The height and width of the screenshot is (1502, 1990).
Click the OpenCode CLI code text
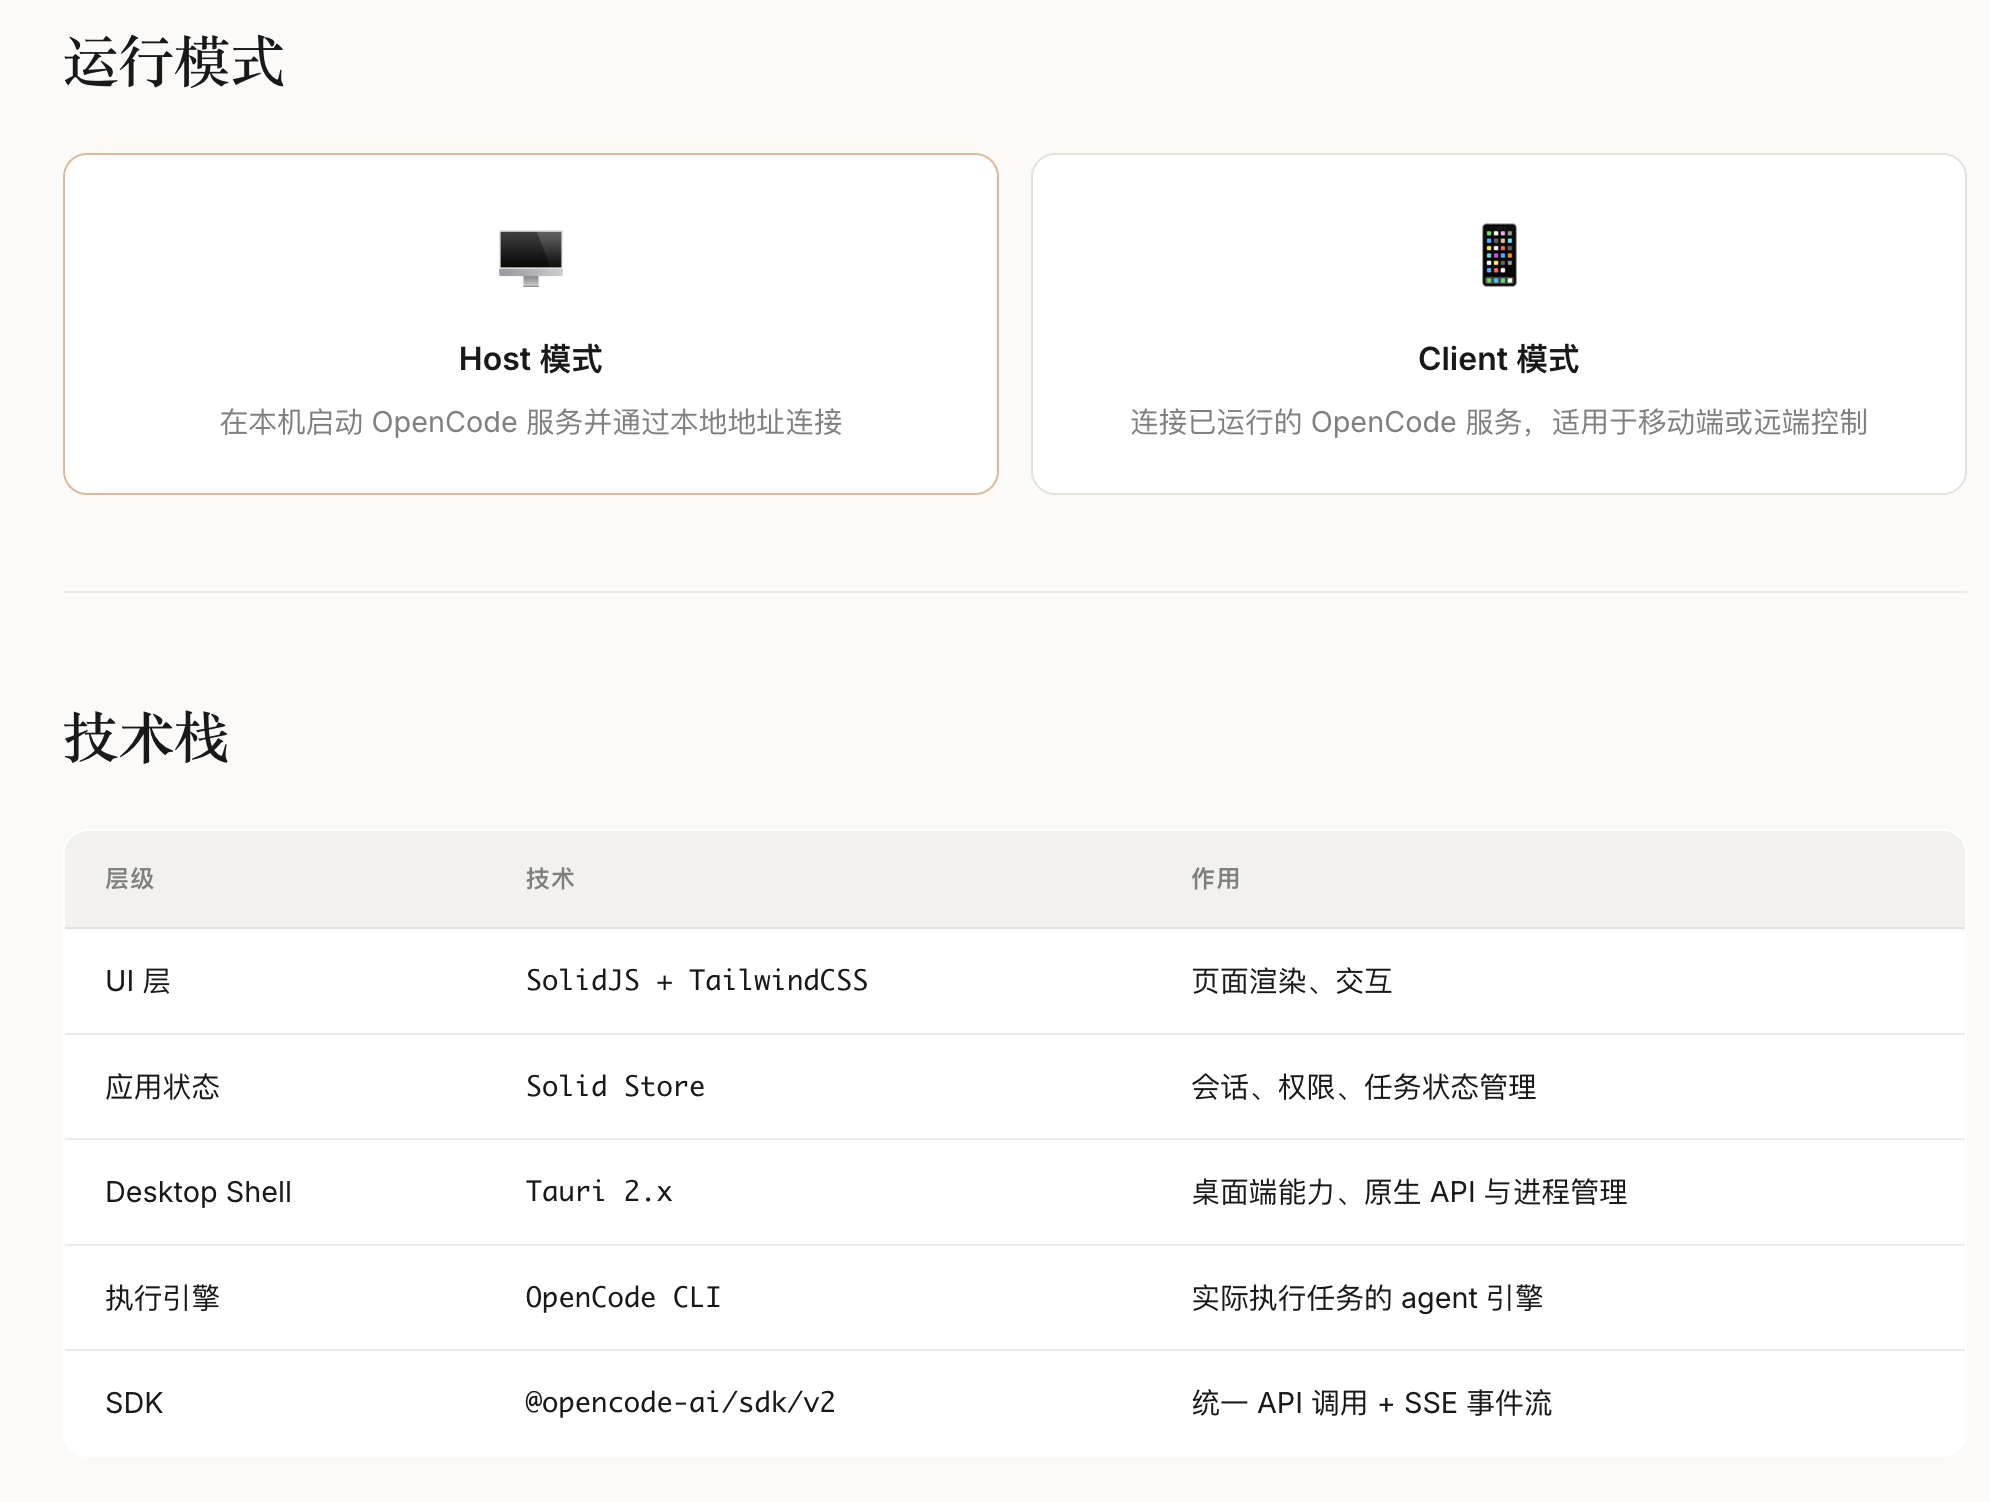tap(623, 1298)
